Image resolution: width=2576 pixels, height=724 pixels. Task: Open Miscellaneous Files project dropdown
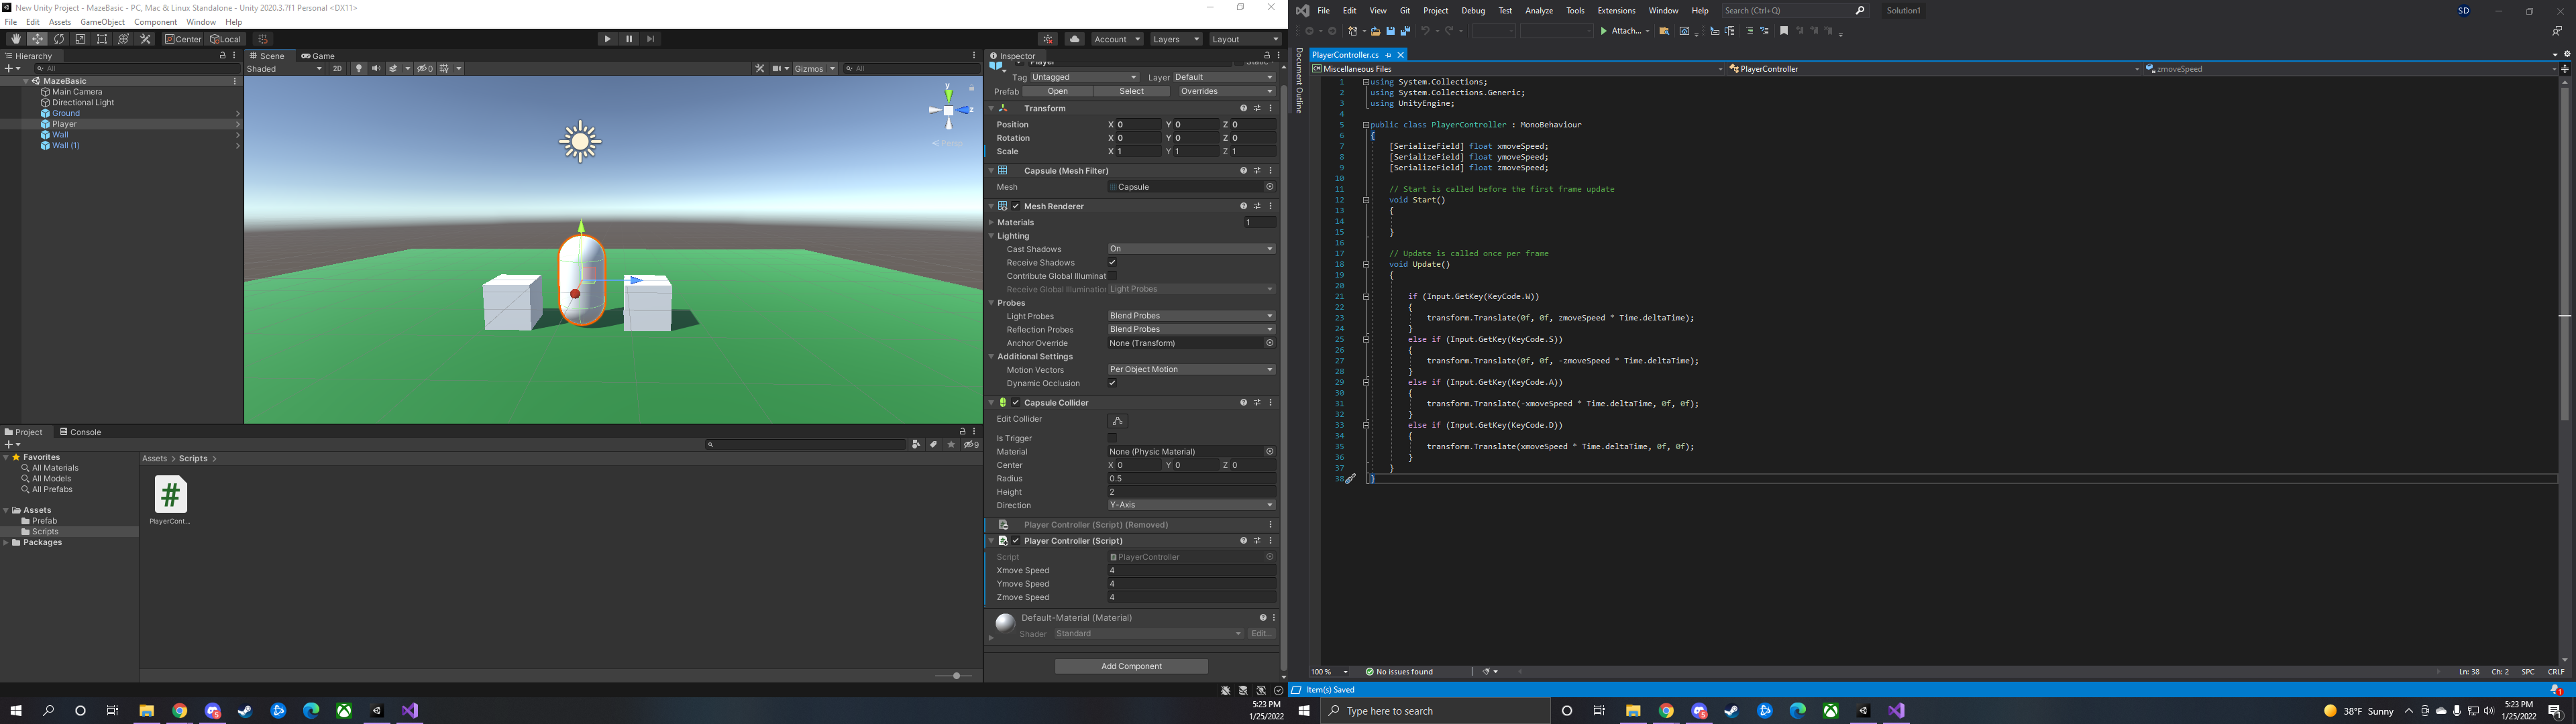tap(1518, 69)
